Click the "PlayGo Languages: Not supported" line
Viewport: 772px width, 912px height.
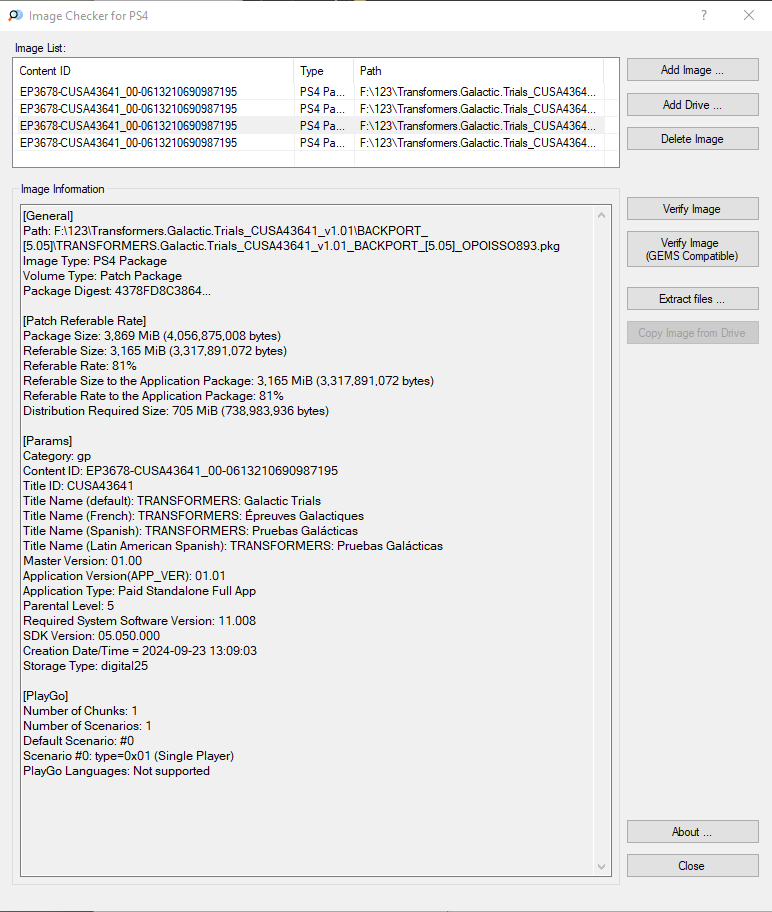[x=116, y=771]
